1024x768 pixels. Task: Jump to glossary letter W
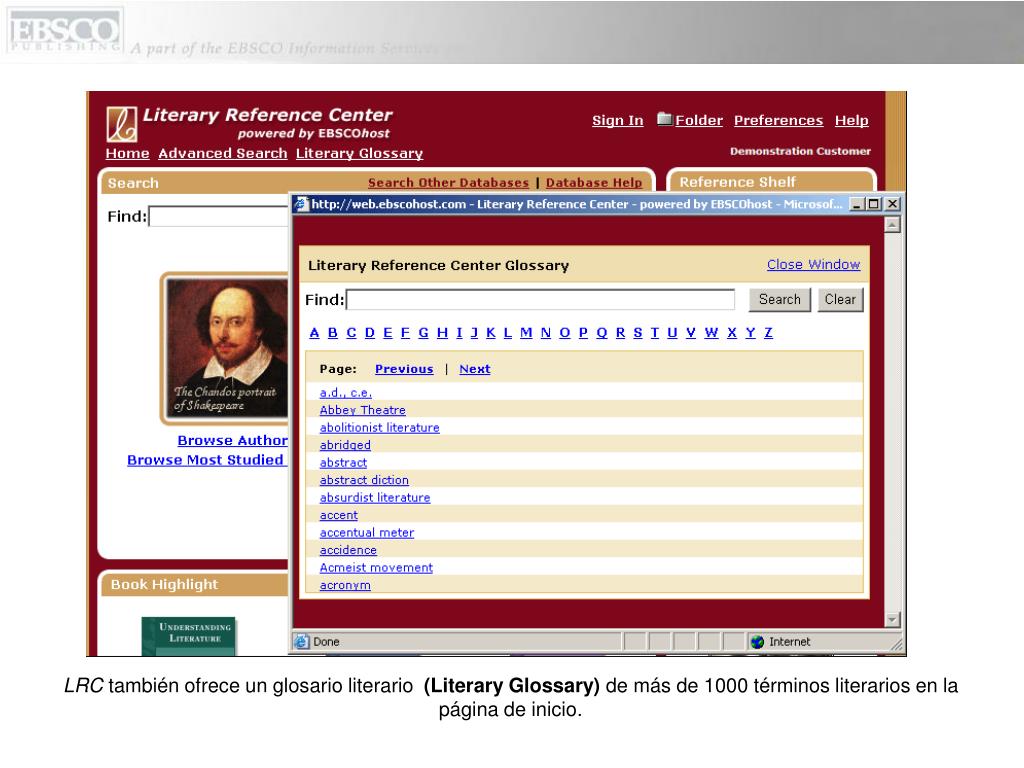point(711,333)
